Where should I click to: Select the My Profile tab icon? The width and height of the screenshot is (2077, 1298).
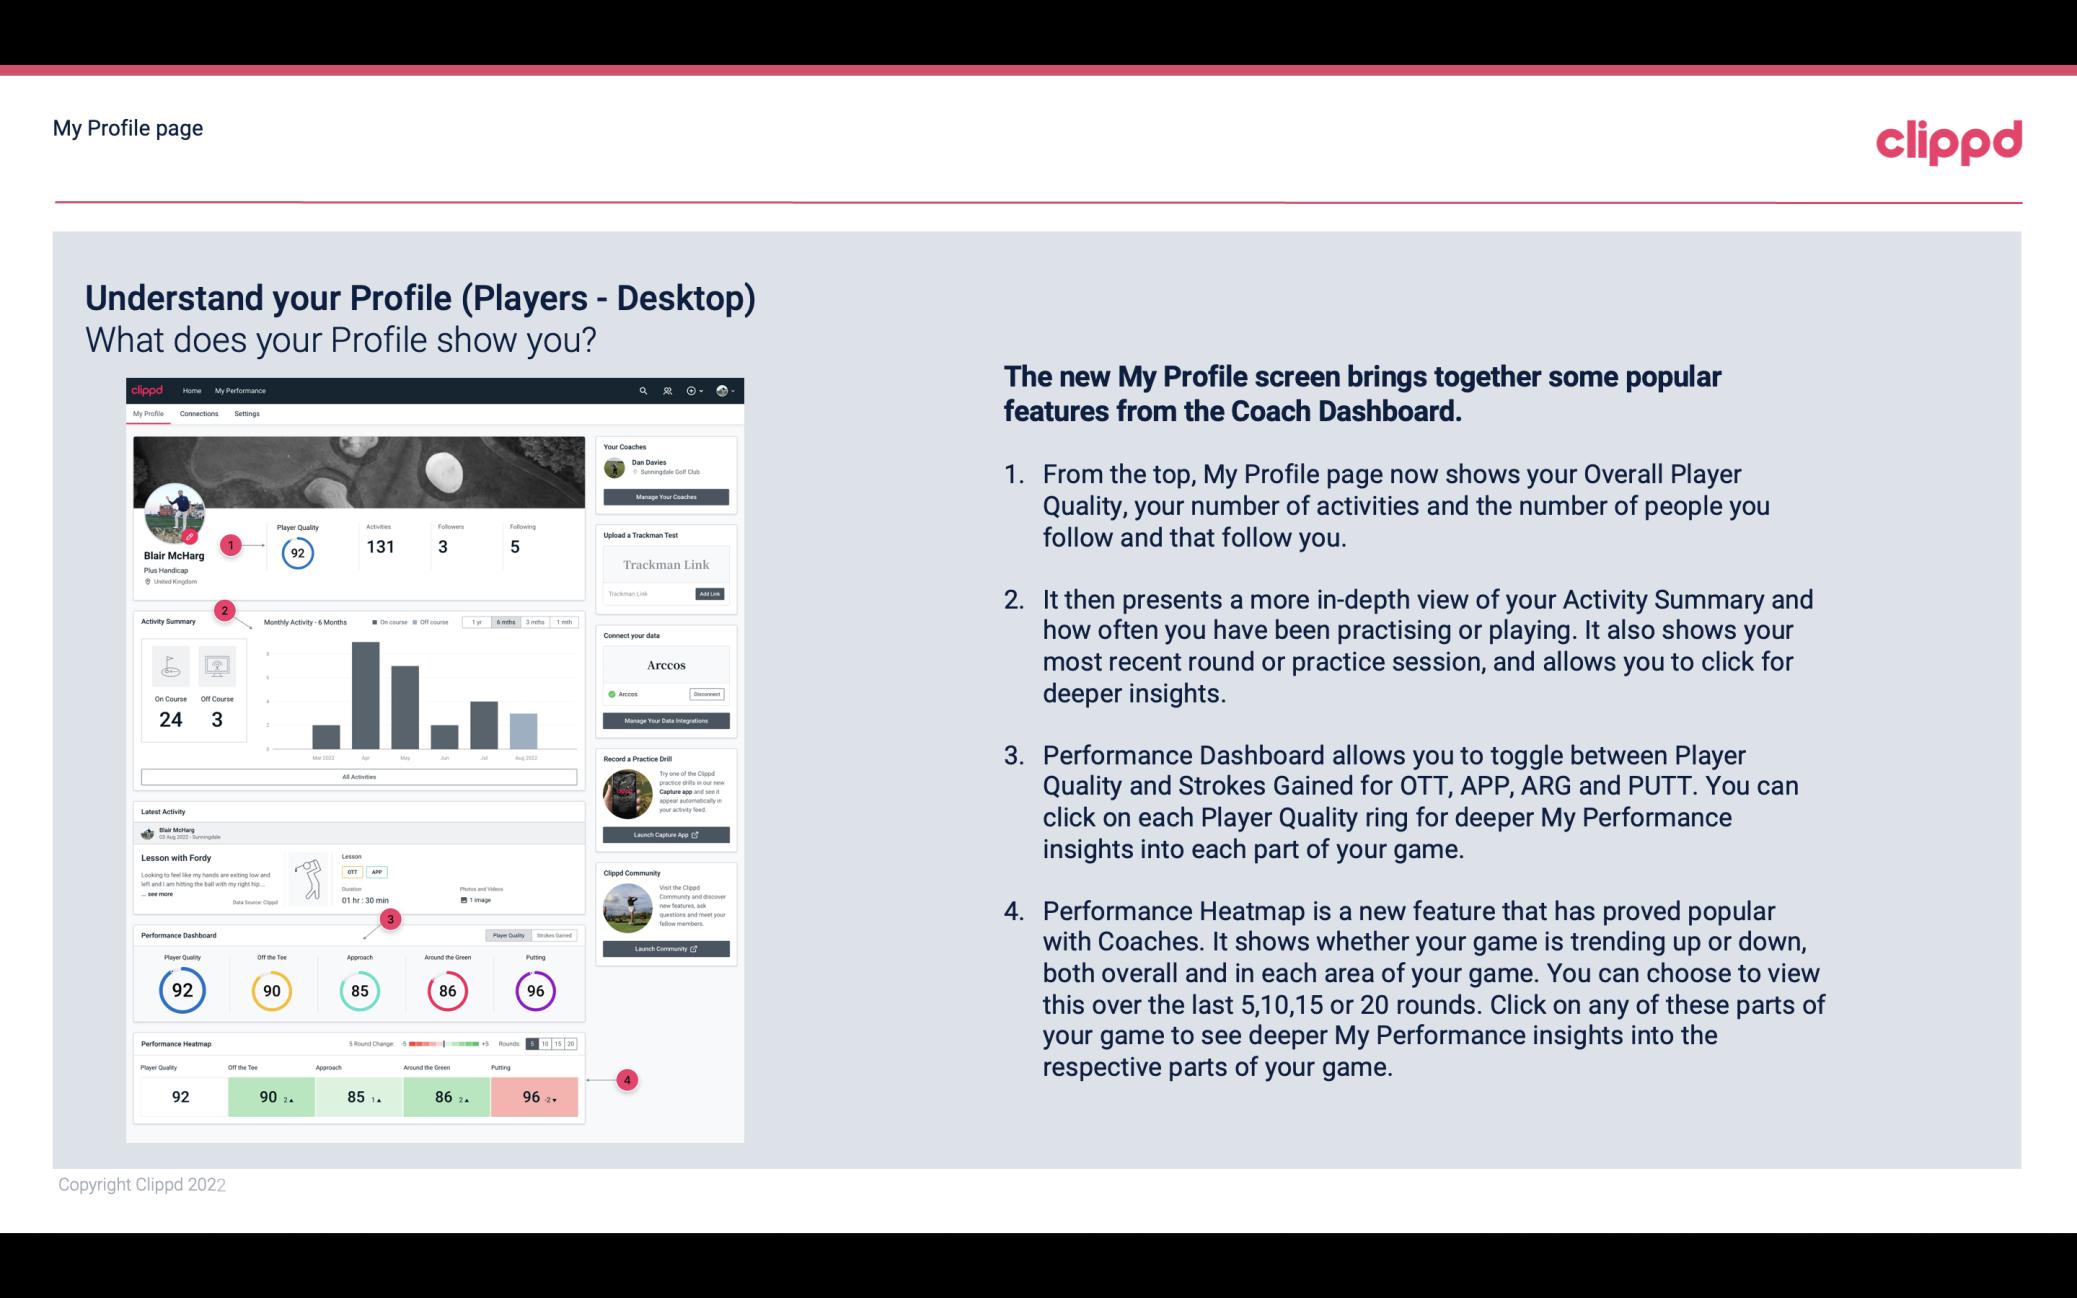click(150, 416)
